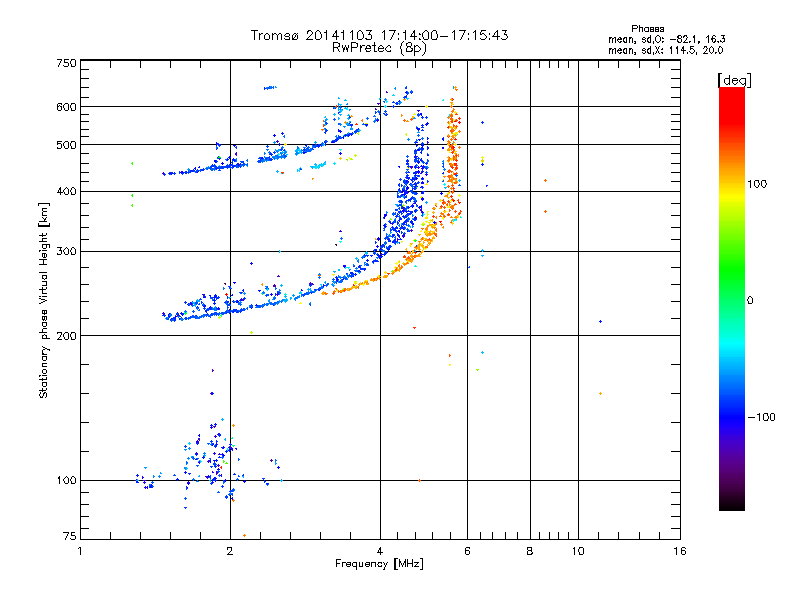Click the 200 km y-axis tick label
Image resolution: width=800 pixels, height=600 pixels.
[x=66, y=336]
